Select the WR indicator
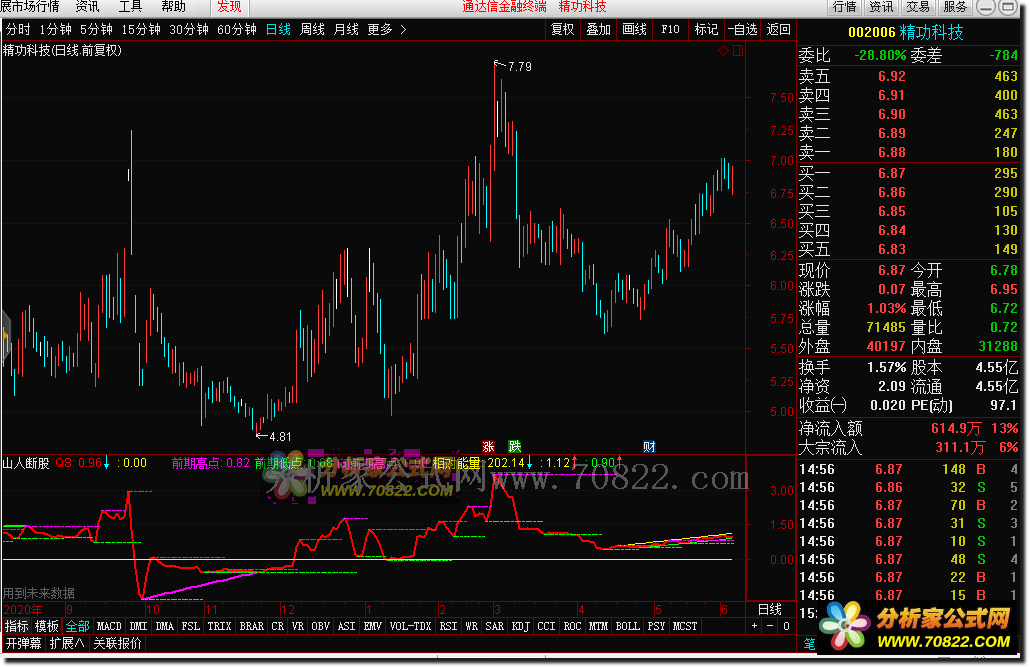Image resolution: width=1030 pixels, height=667 pixels. click(472, 626)
